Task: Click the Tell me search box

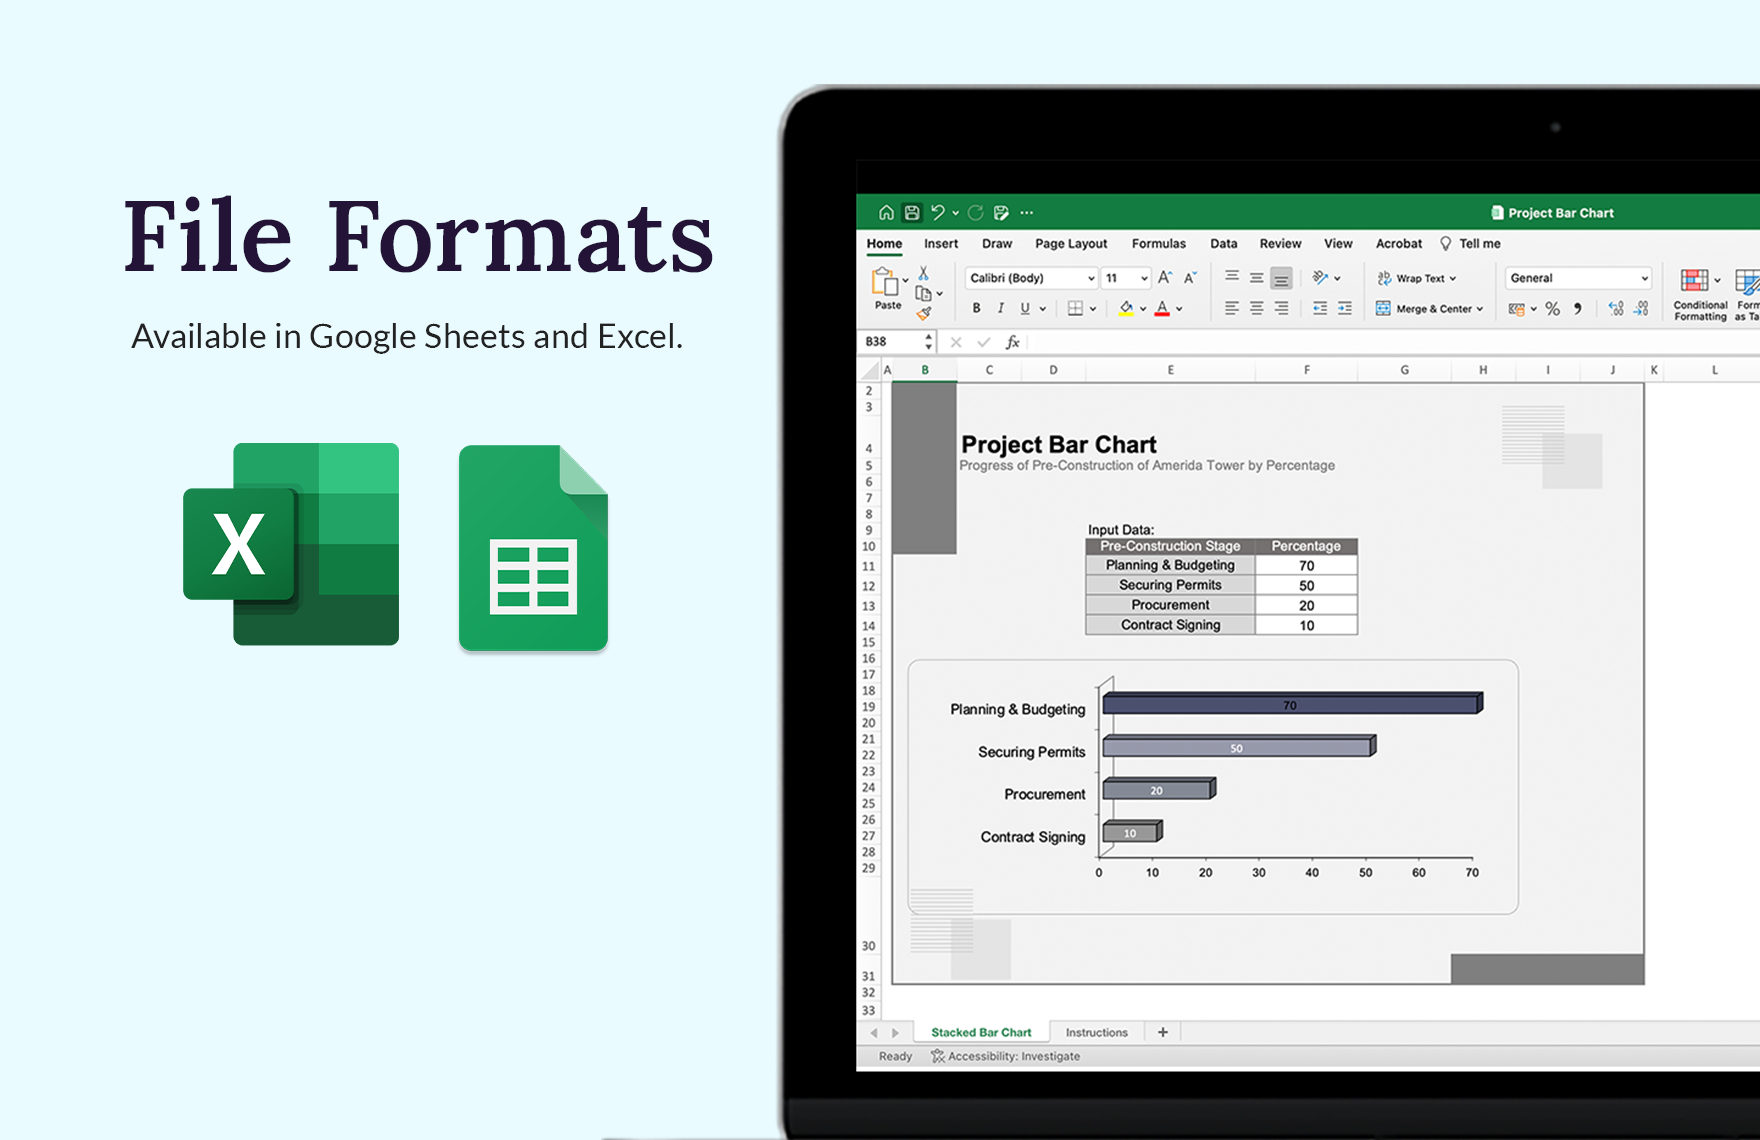Action: point(1470,243)
